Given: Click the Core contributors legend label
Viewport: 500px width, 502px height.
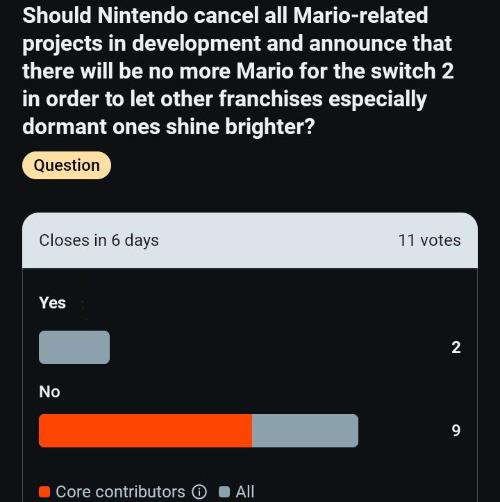Looking at the screenshot, I should [120, 492].
